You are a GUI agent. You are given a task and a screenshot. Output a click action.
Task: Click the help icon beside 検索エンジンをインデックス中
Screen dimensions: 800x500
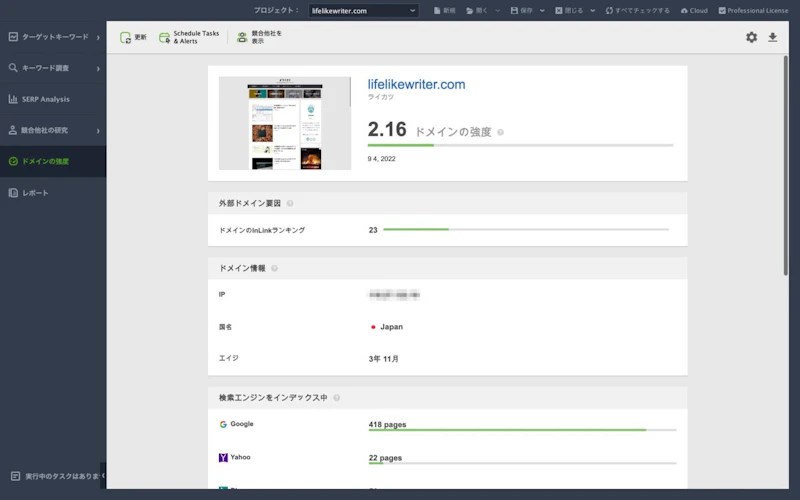337,398
